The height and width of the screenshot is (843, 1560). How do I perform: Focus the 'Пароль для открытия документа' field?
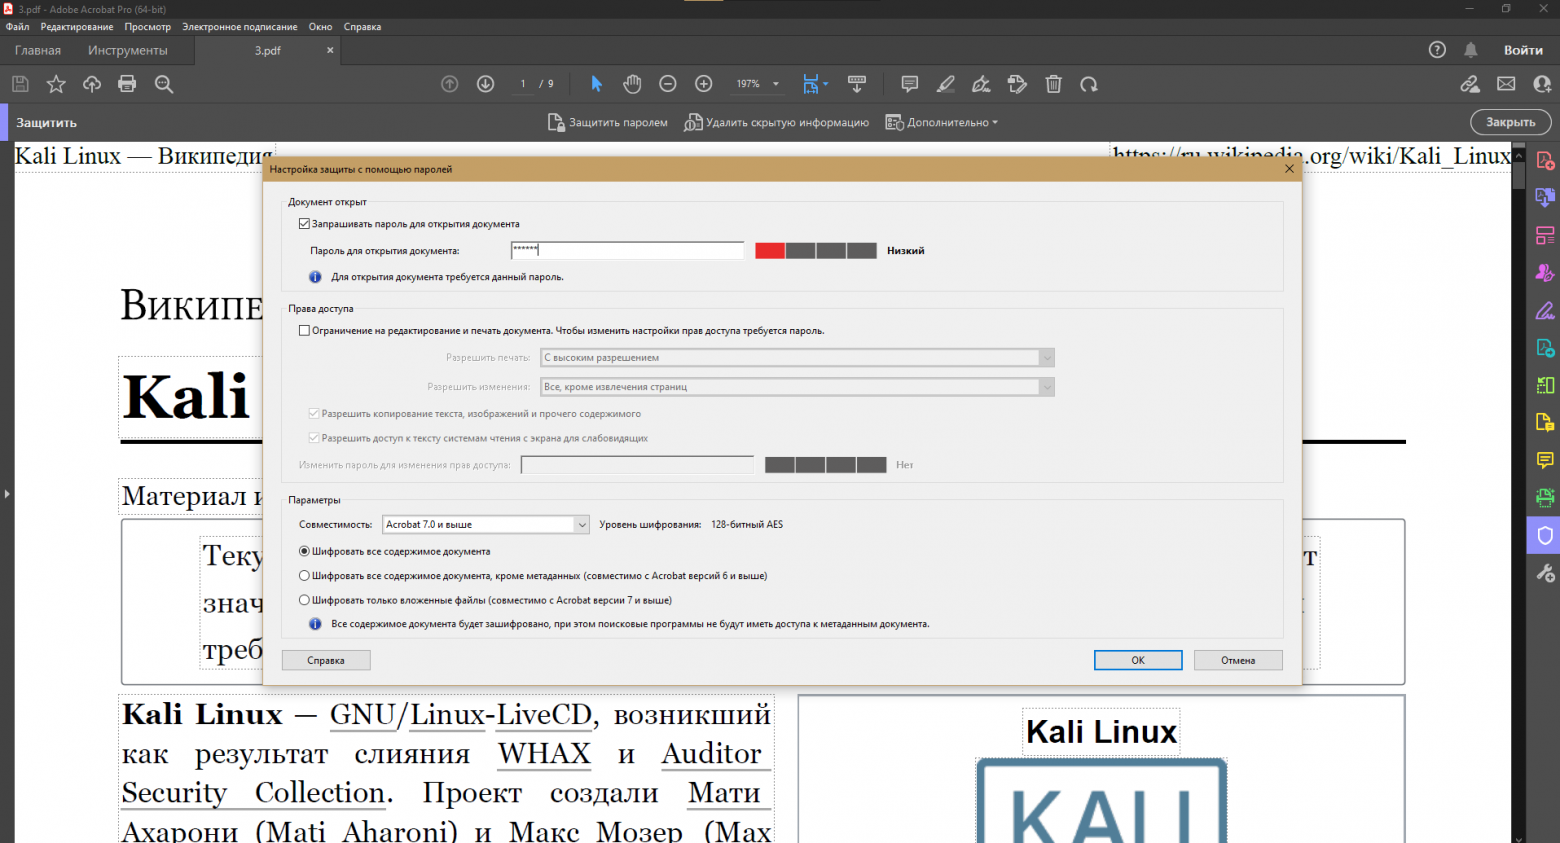[x=627, y=251]
